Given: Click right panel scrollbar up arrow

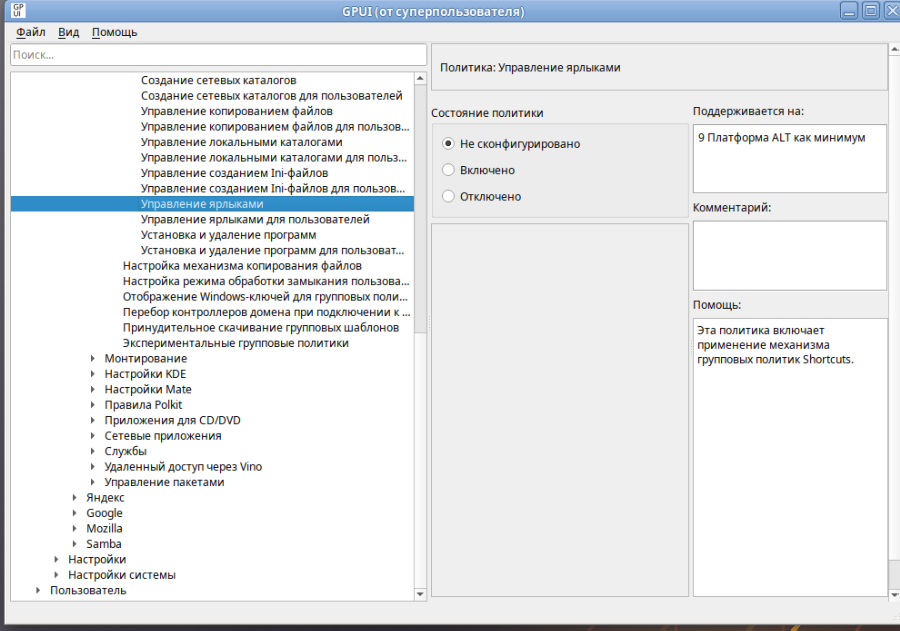Looking at the screenshot, I should pyautogui.click(x=894, y=50).
